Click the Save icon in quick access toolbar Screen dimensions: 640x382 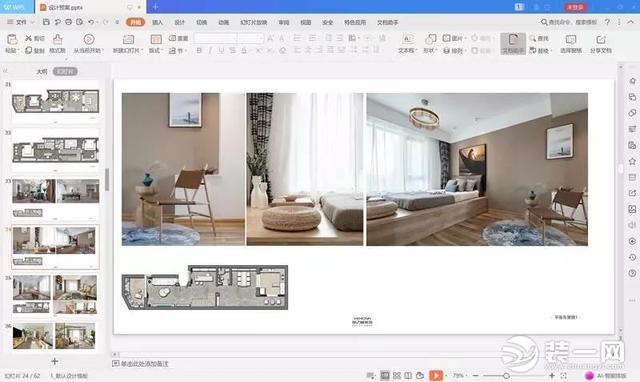pyautogui.click(x=46, y=22)
